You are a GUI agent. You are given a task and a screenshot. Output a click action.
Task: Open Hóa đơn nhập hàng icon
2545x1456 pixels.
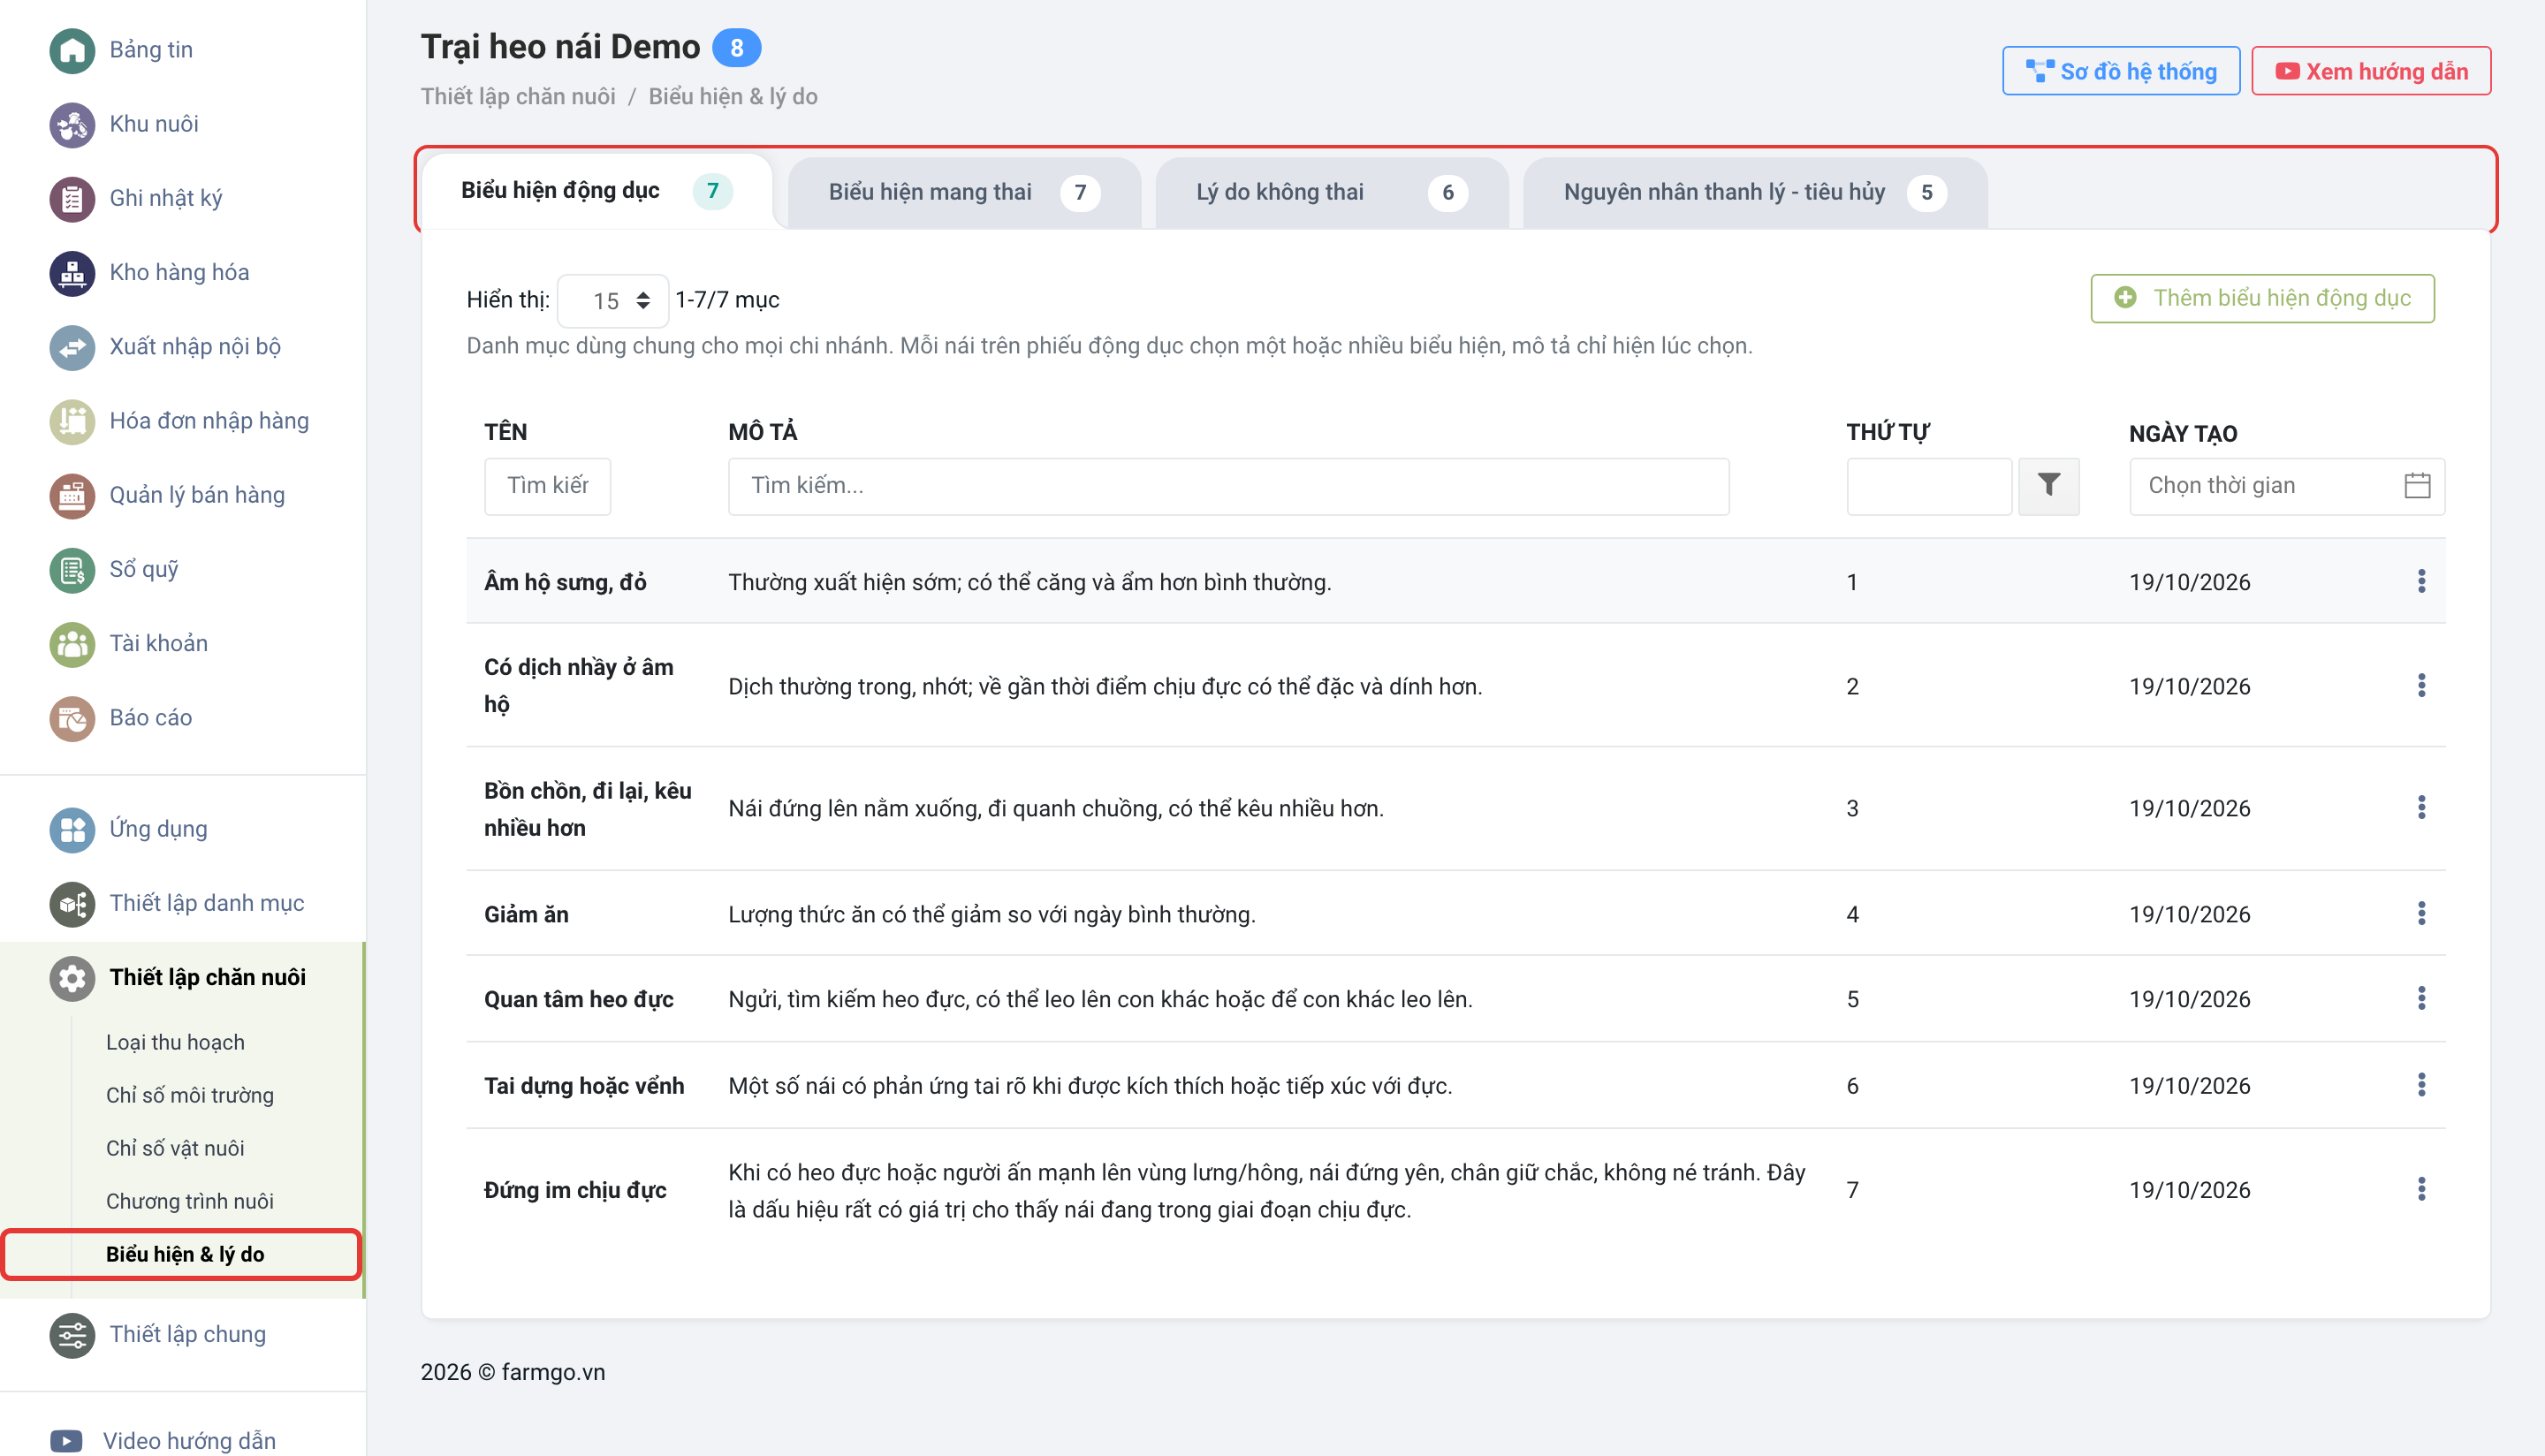click(x=72, y=421)
